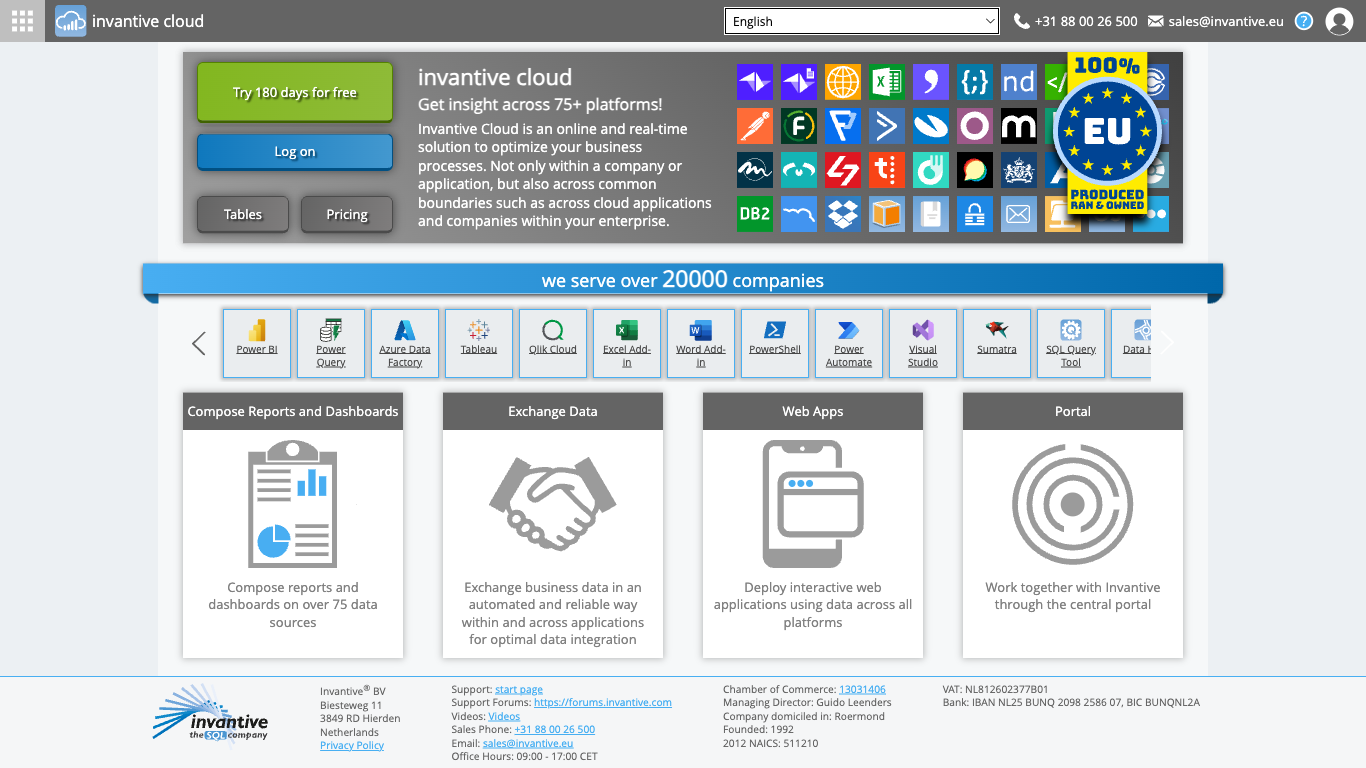Select the blue double chevron platform icon
The height and width of the screenshot is (768, 1366).
click(x=887, y=126)
